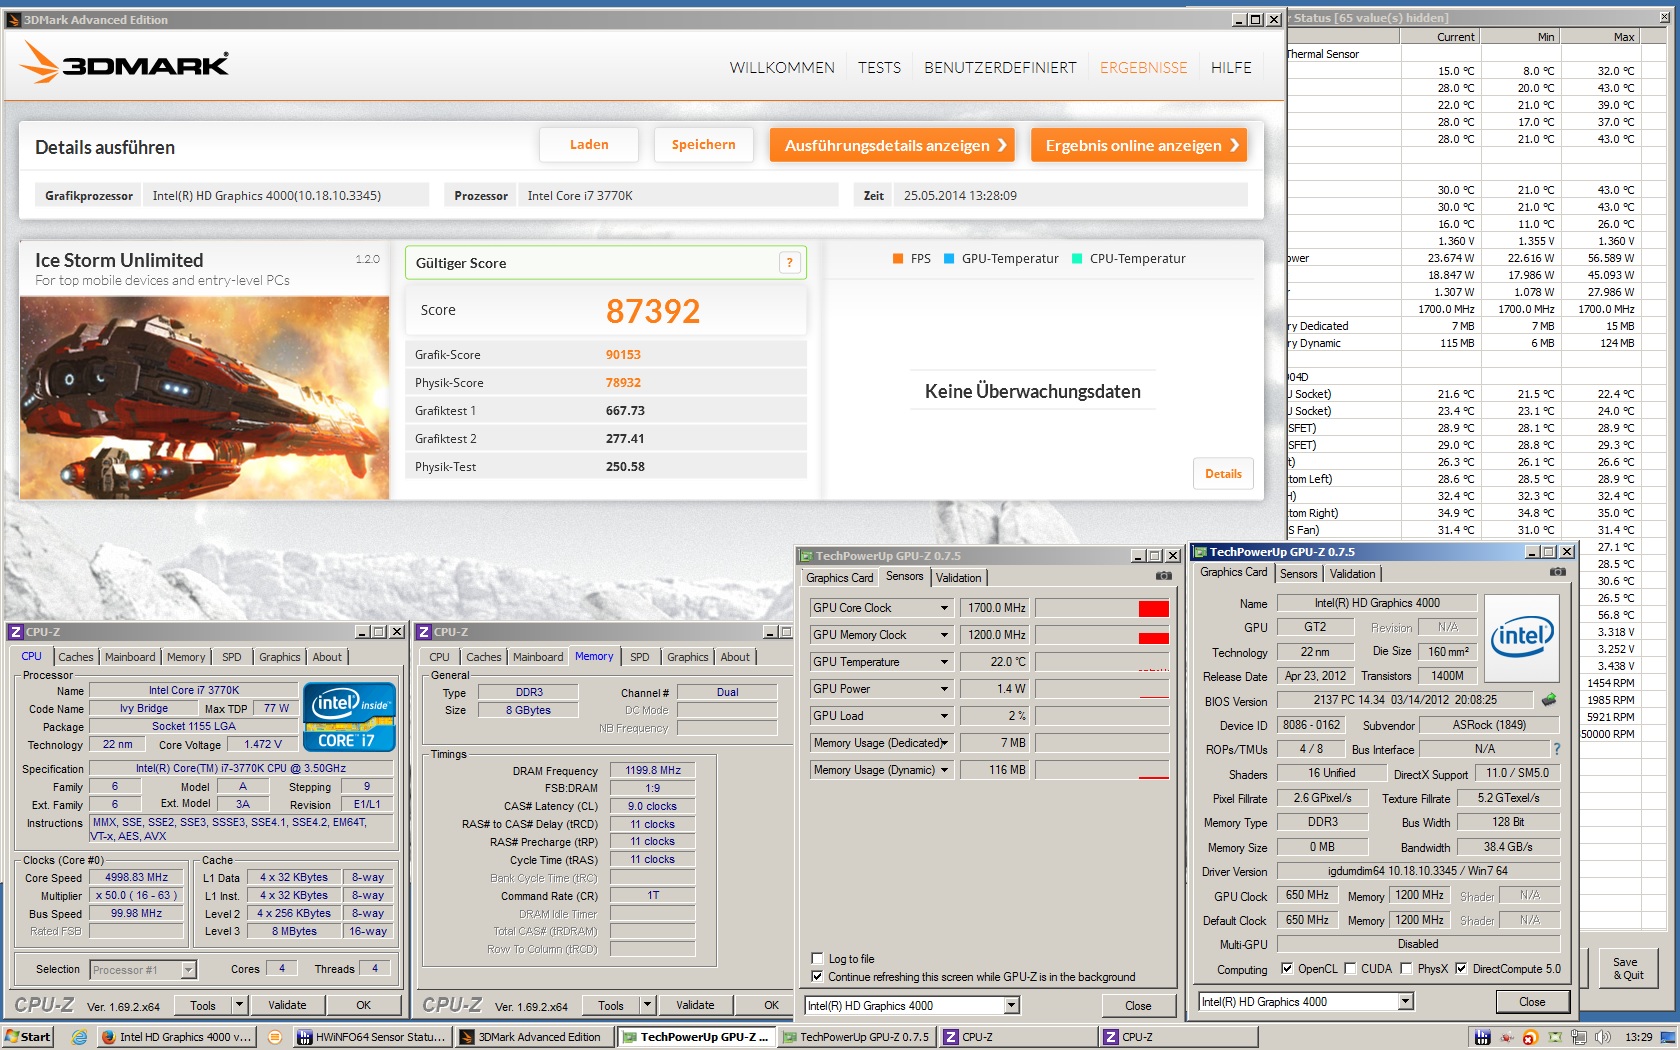
Task: Click Validate in the left CPU-Z window
Action: point(287,1005)
